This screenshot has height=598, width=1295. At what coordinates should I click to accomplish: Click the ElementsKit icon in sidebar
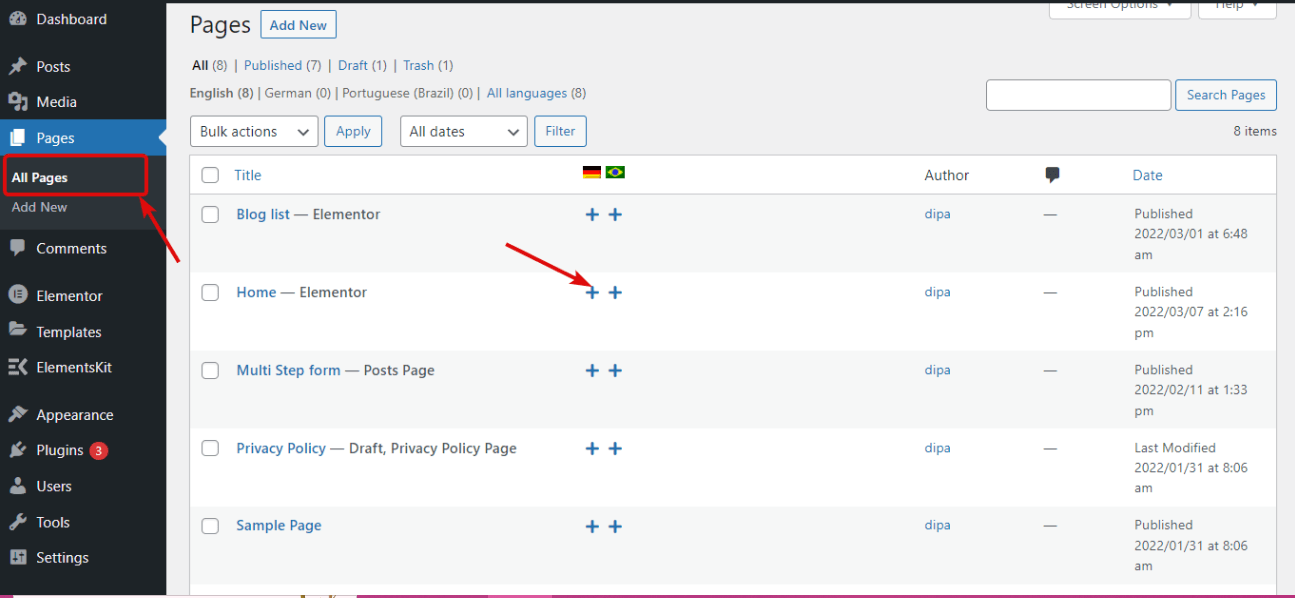tap(17, 367)
